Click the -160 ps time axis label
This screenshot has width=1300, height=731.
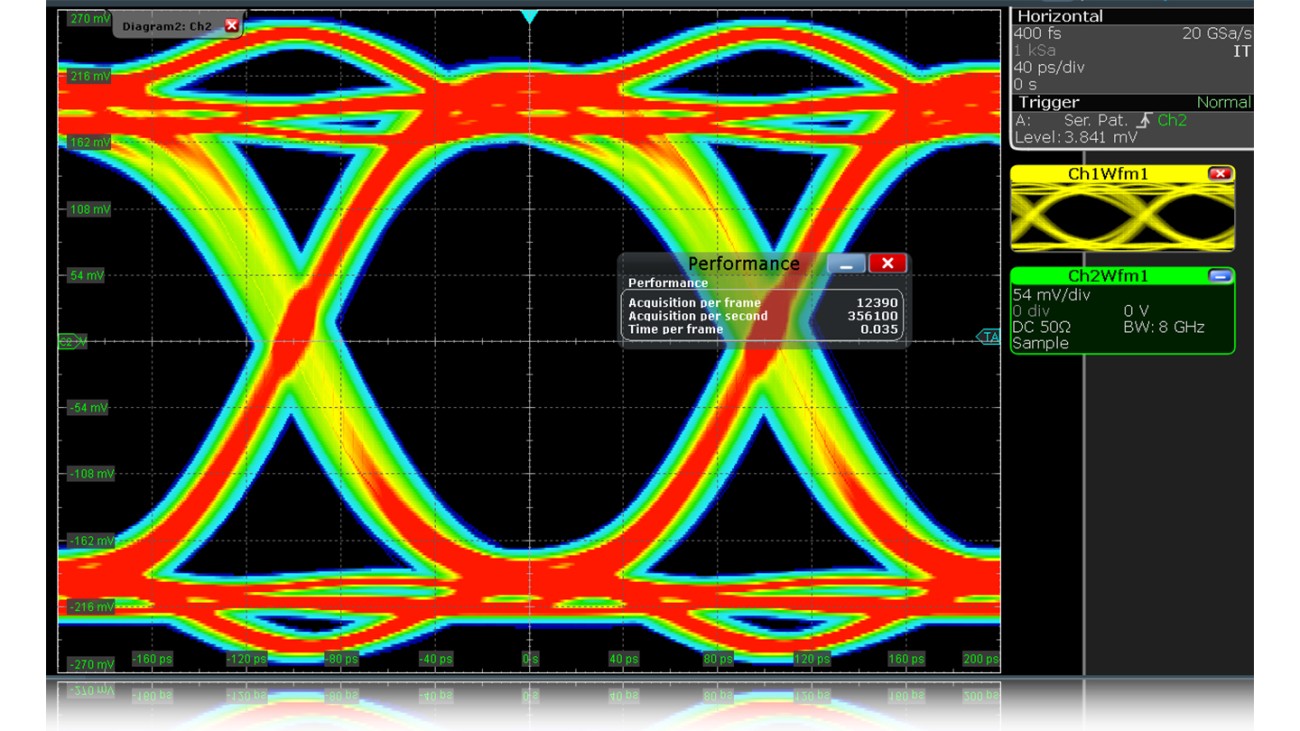[152, 659]
